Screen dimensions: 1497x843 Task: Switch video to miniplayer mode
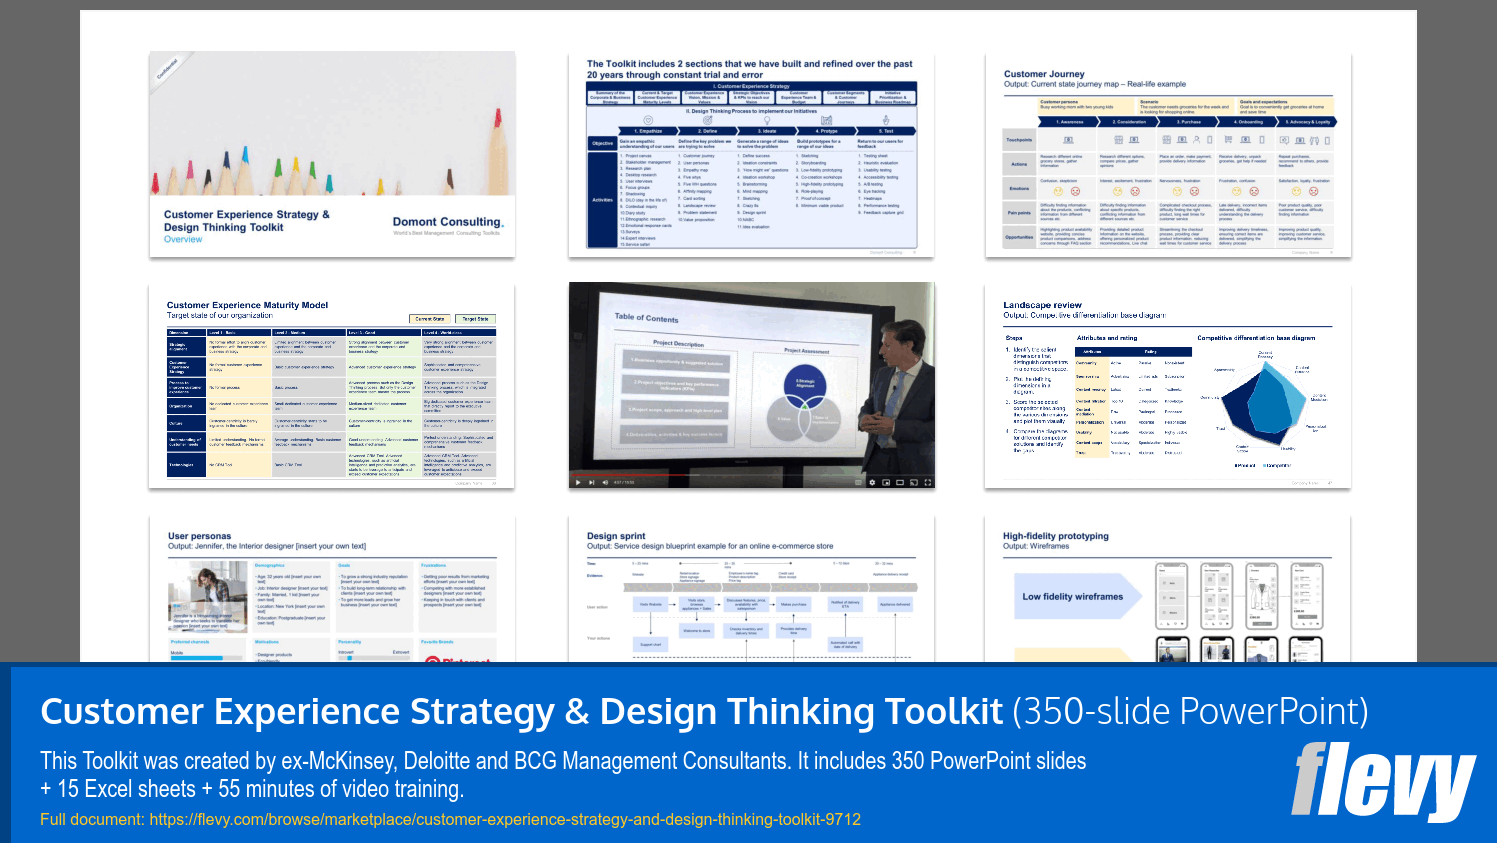click(886, 482)
